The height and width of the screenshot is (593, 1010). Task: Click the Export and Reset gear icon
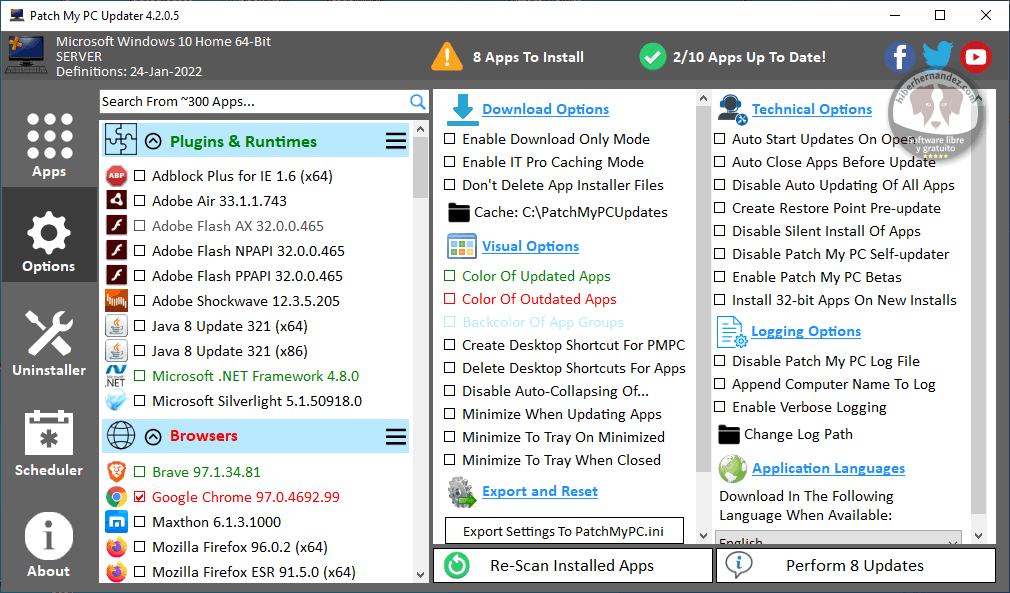click(x=462, y=492)
